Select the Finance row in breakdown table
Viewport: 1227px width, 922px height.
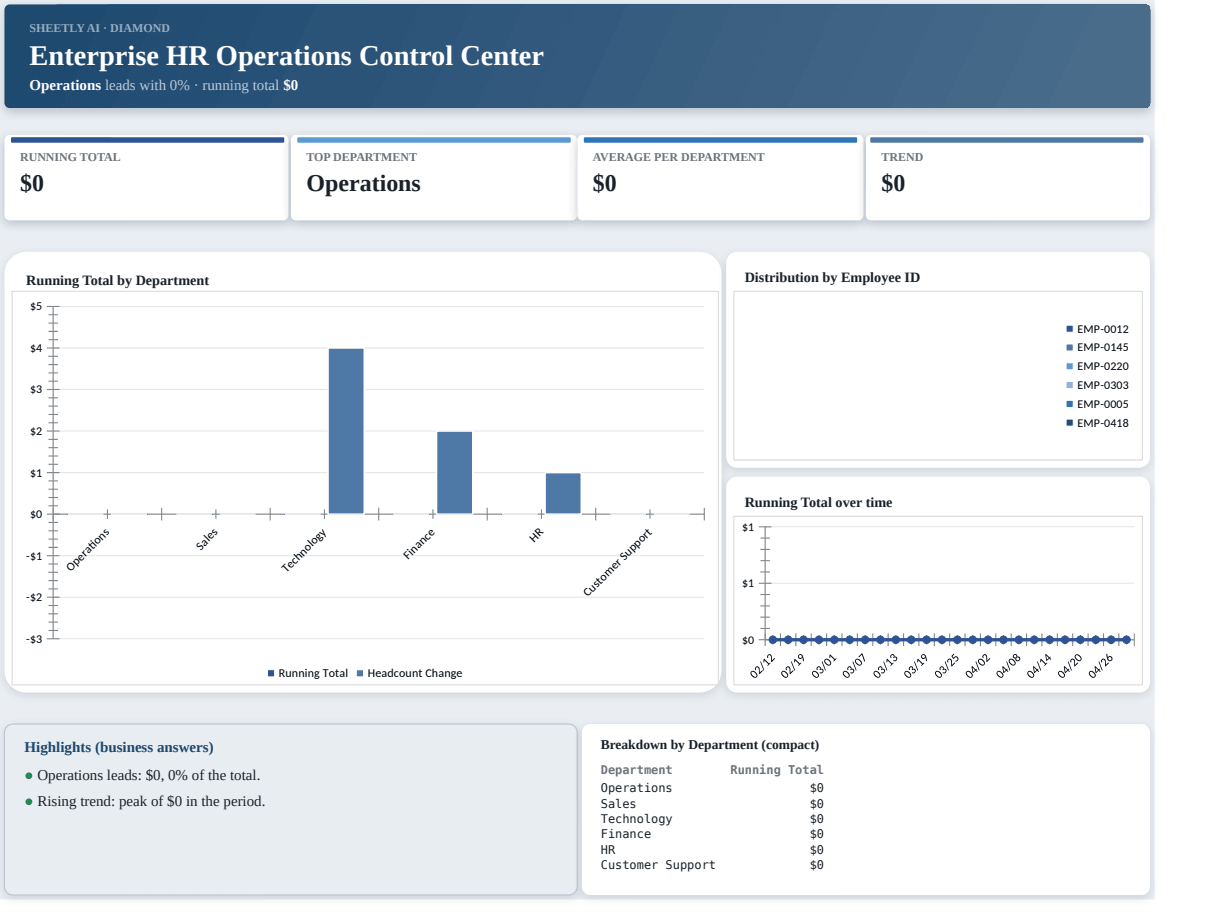click(712, 834)
